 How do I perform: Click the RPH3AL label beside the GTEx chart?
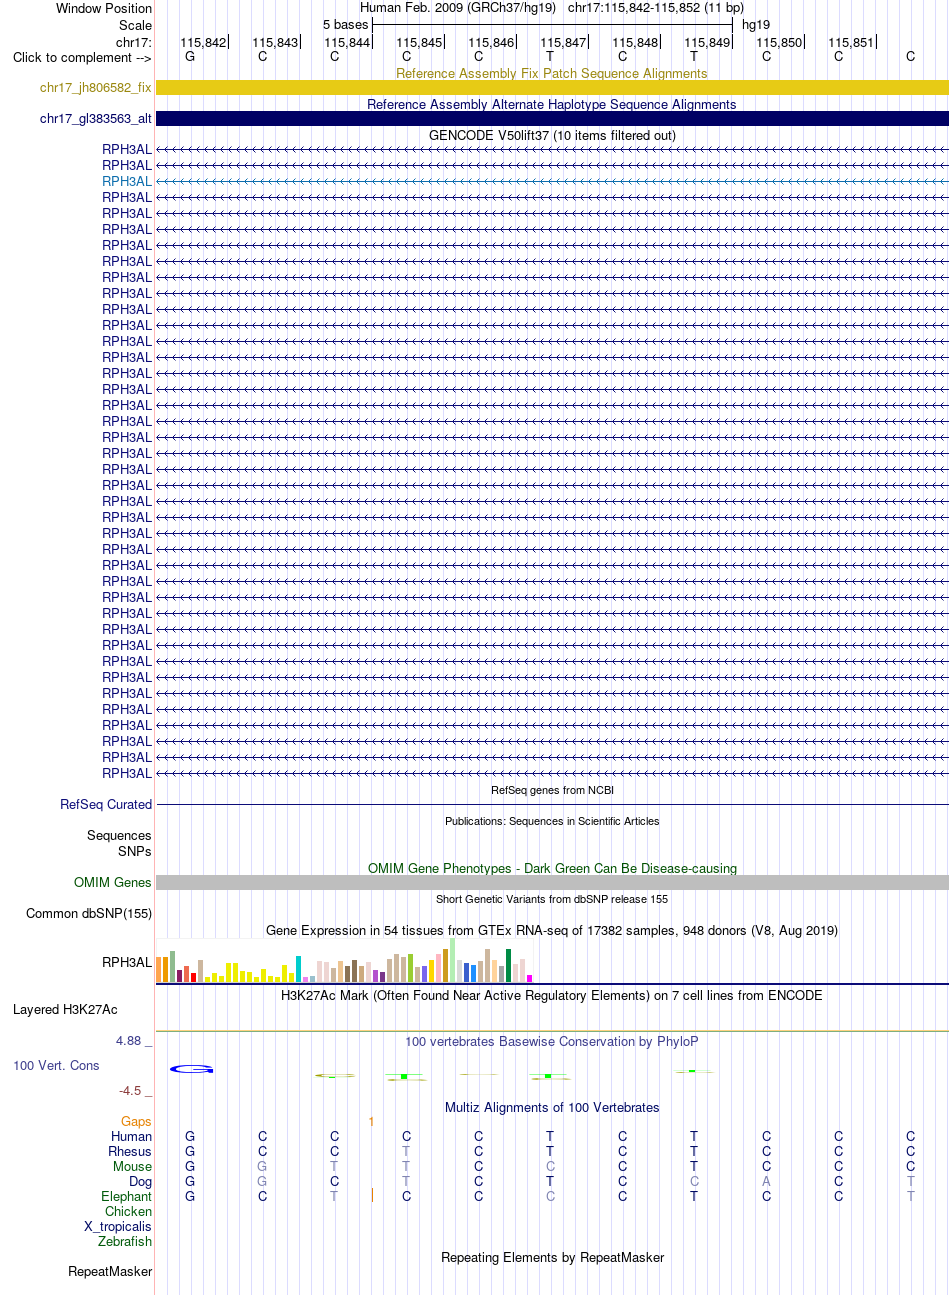click(127, 962)
